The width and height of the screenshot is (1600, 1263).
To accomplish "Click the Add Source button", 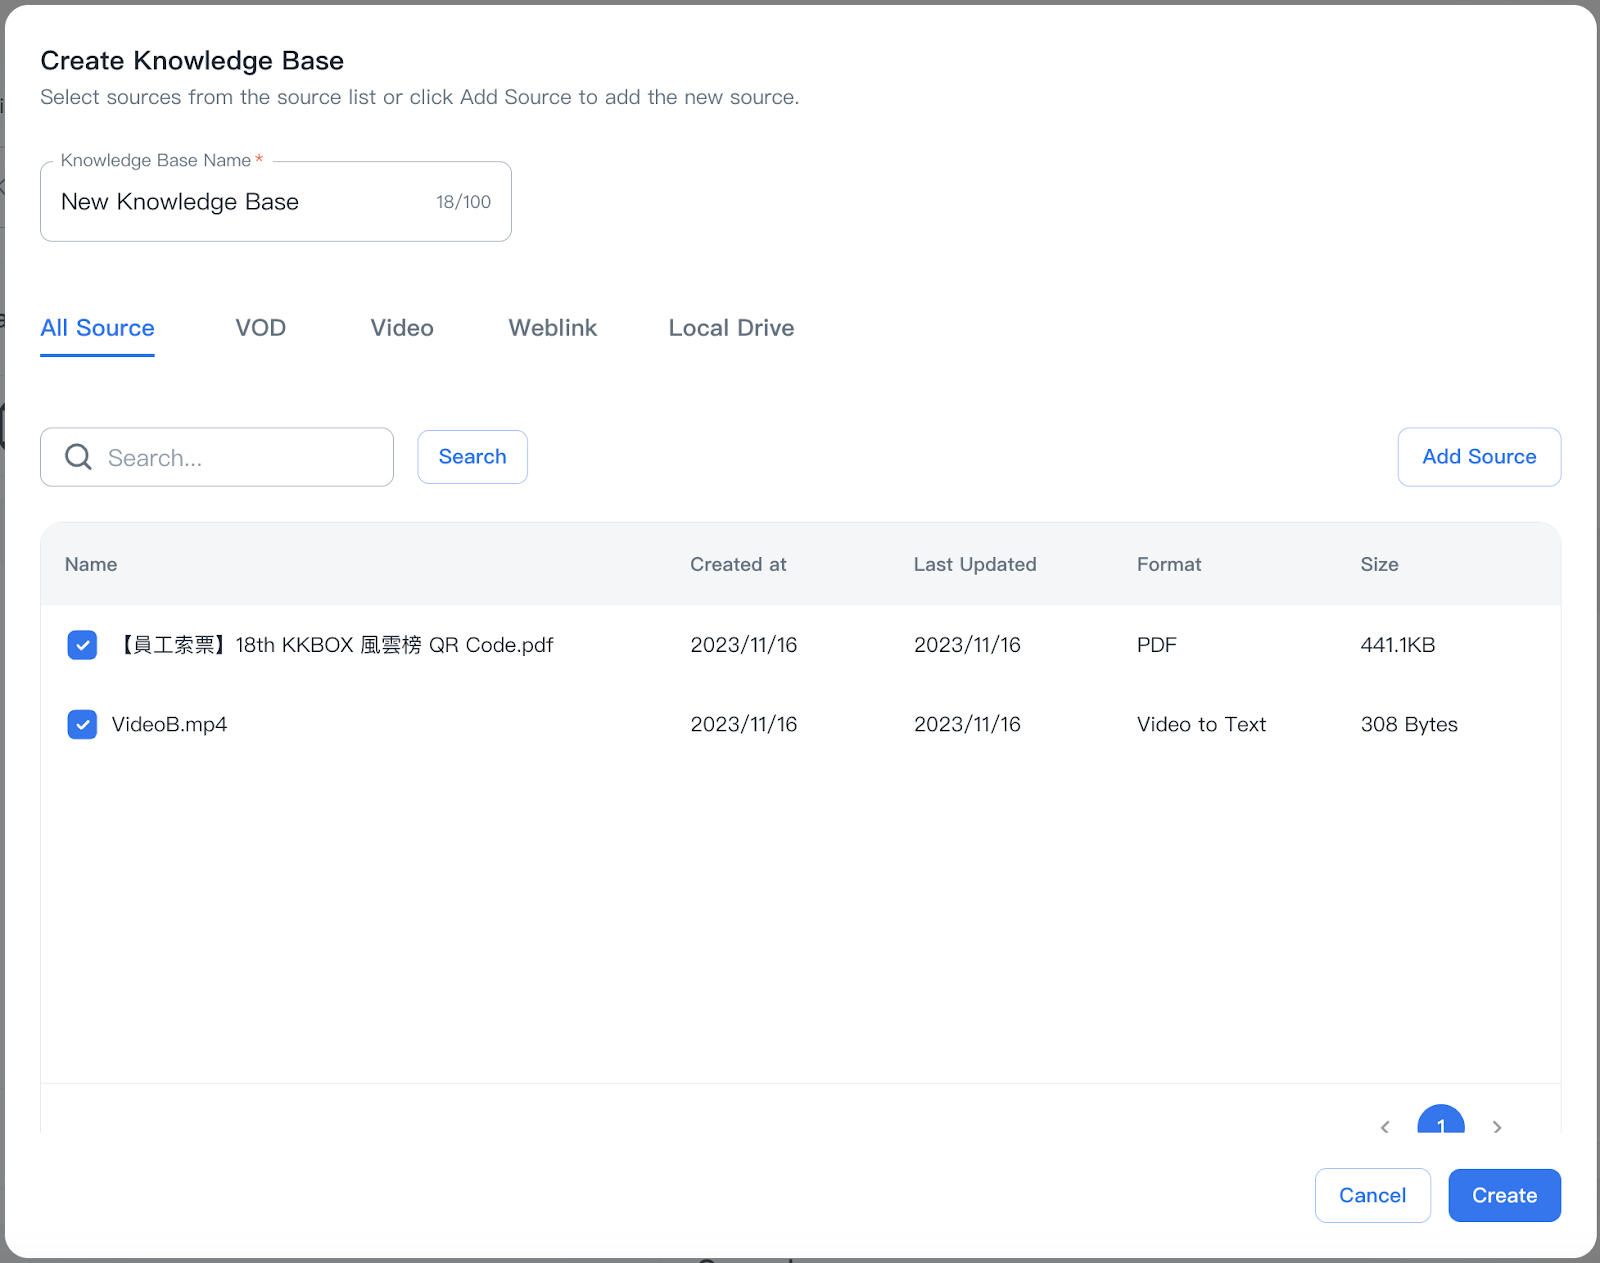I will (x=1479, y=457).
